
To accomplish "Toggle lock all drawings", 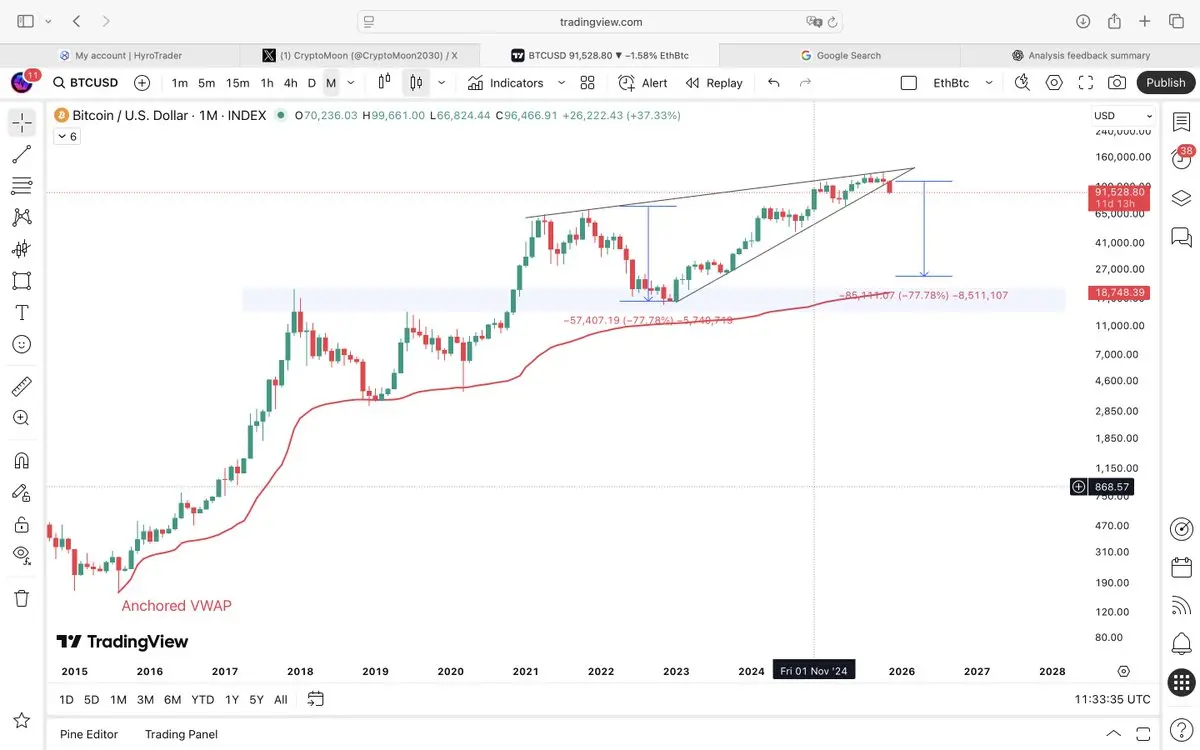I will pos(21,524).
